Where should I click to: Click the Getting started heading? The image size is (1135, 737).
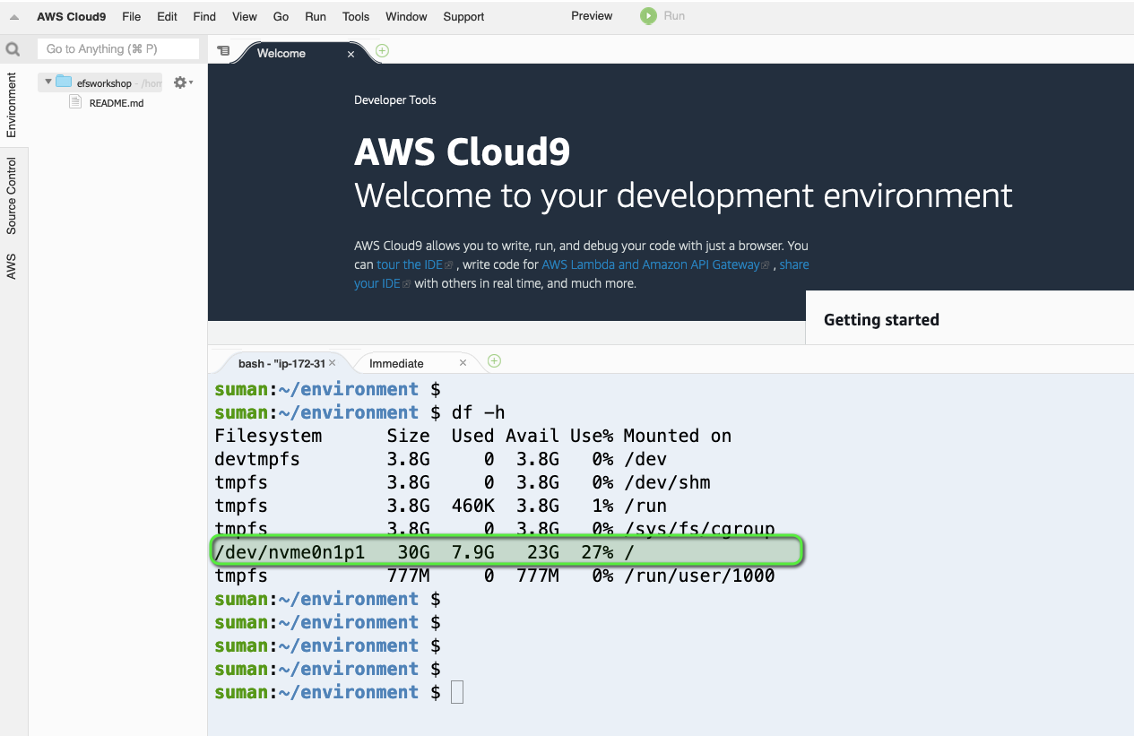882,320
